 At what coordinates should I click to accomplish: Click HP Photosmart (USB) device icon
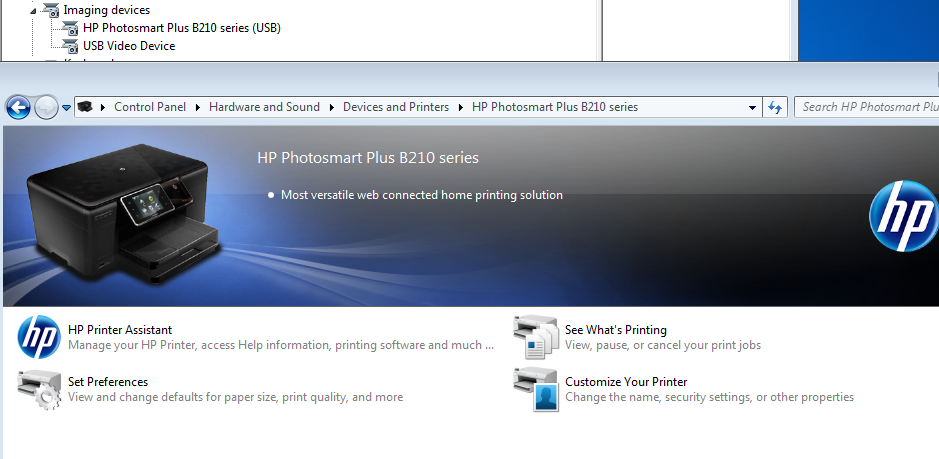pos(71,28)
